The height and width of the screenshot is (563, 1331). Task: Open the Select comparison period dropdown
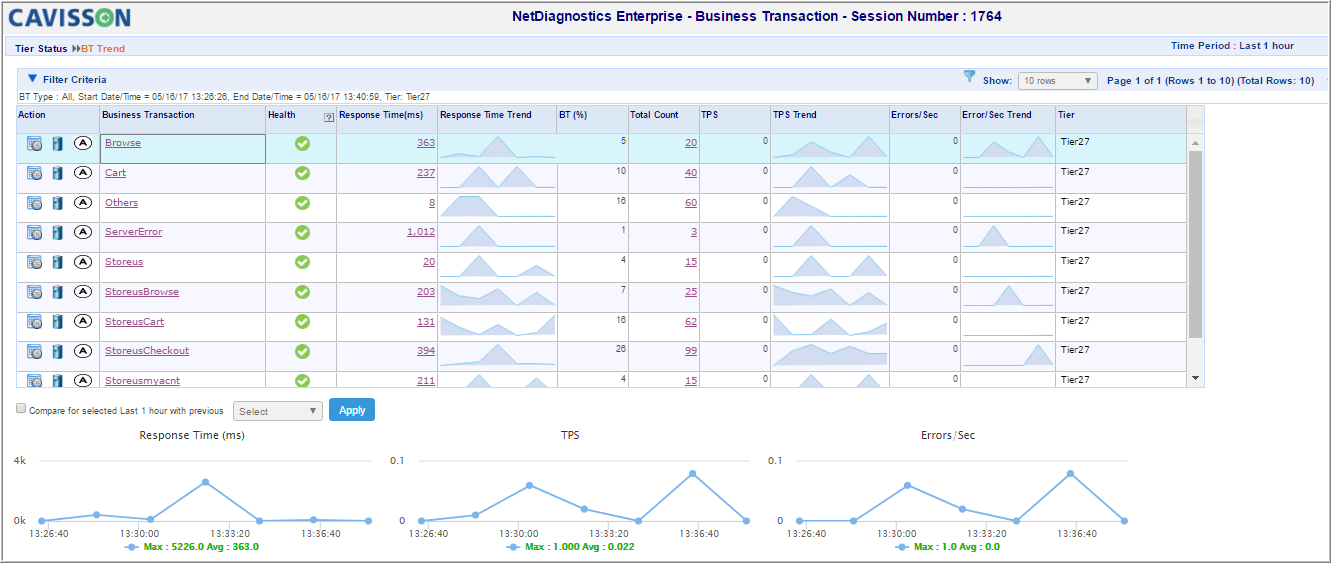coord(278,411)
